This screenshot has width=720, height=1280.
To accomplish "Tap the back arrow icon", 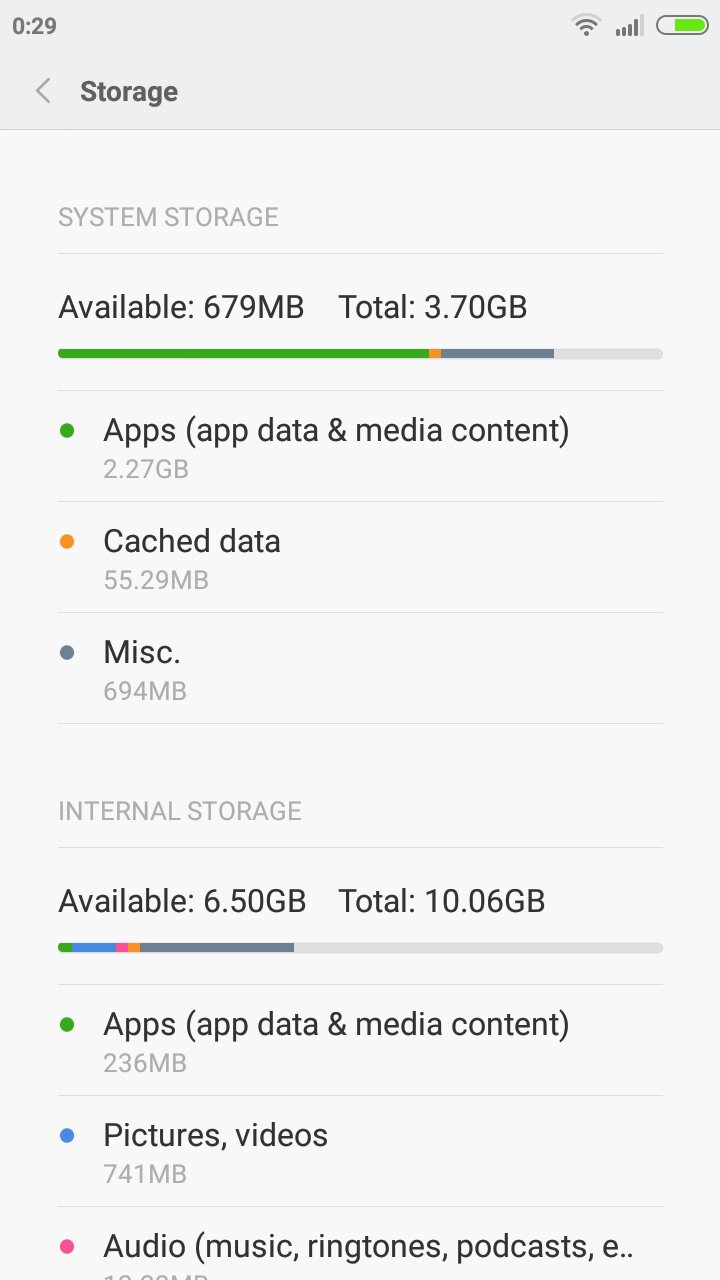I will (x=43, y=91).
